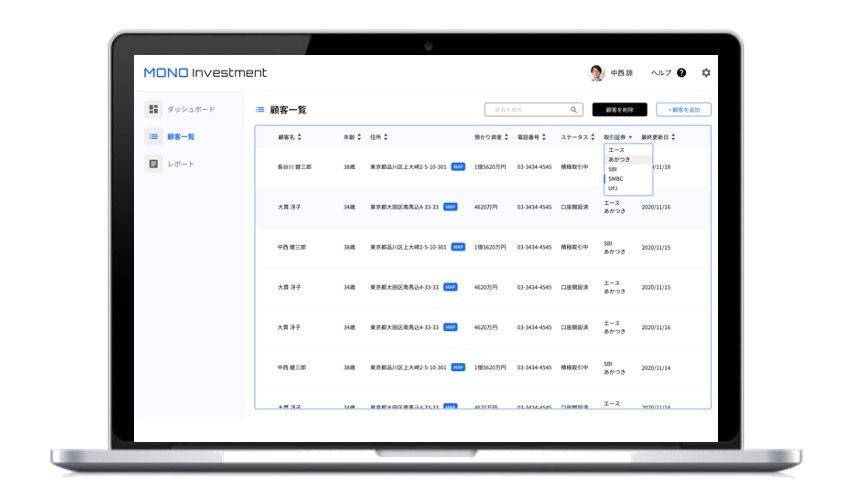
Task: Click 中西 健三郎 name in 2020/11/15 row
Action: pos(292,247)
